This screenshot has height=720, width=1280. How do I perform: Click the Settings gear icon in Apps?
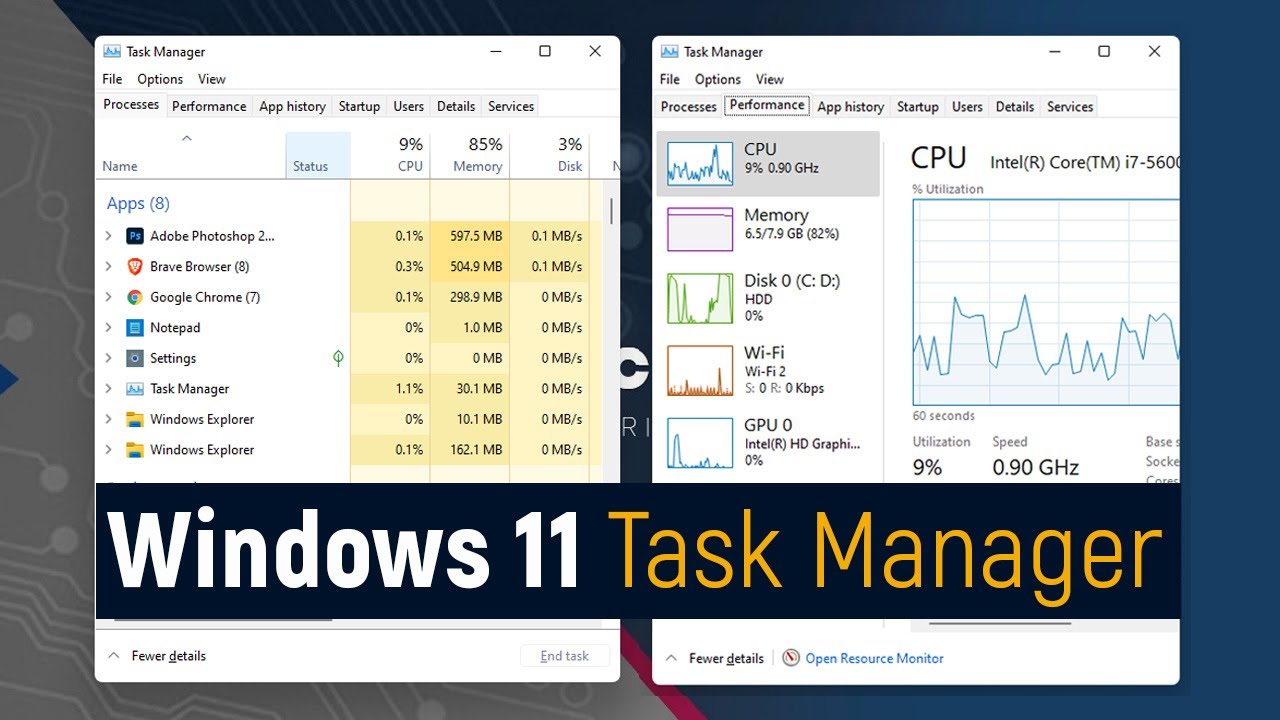(135, 358)
